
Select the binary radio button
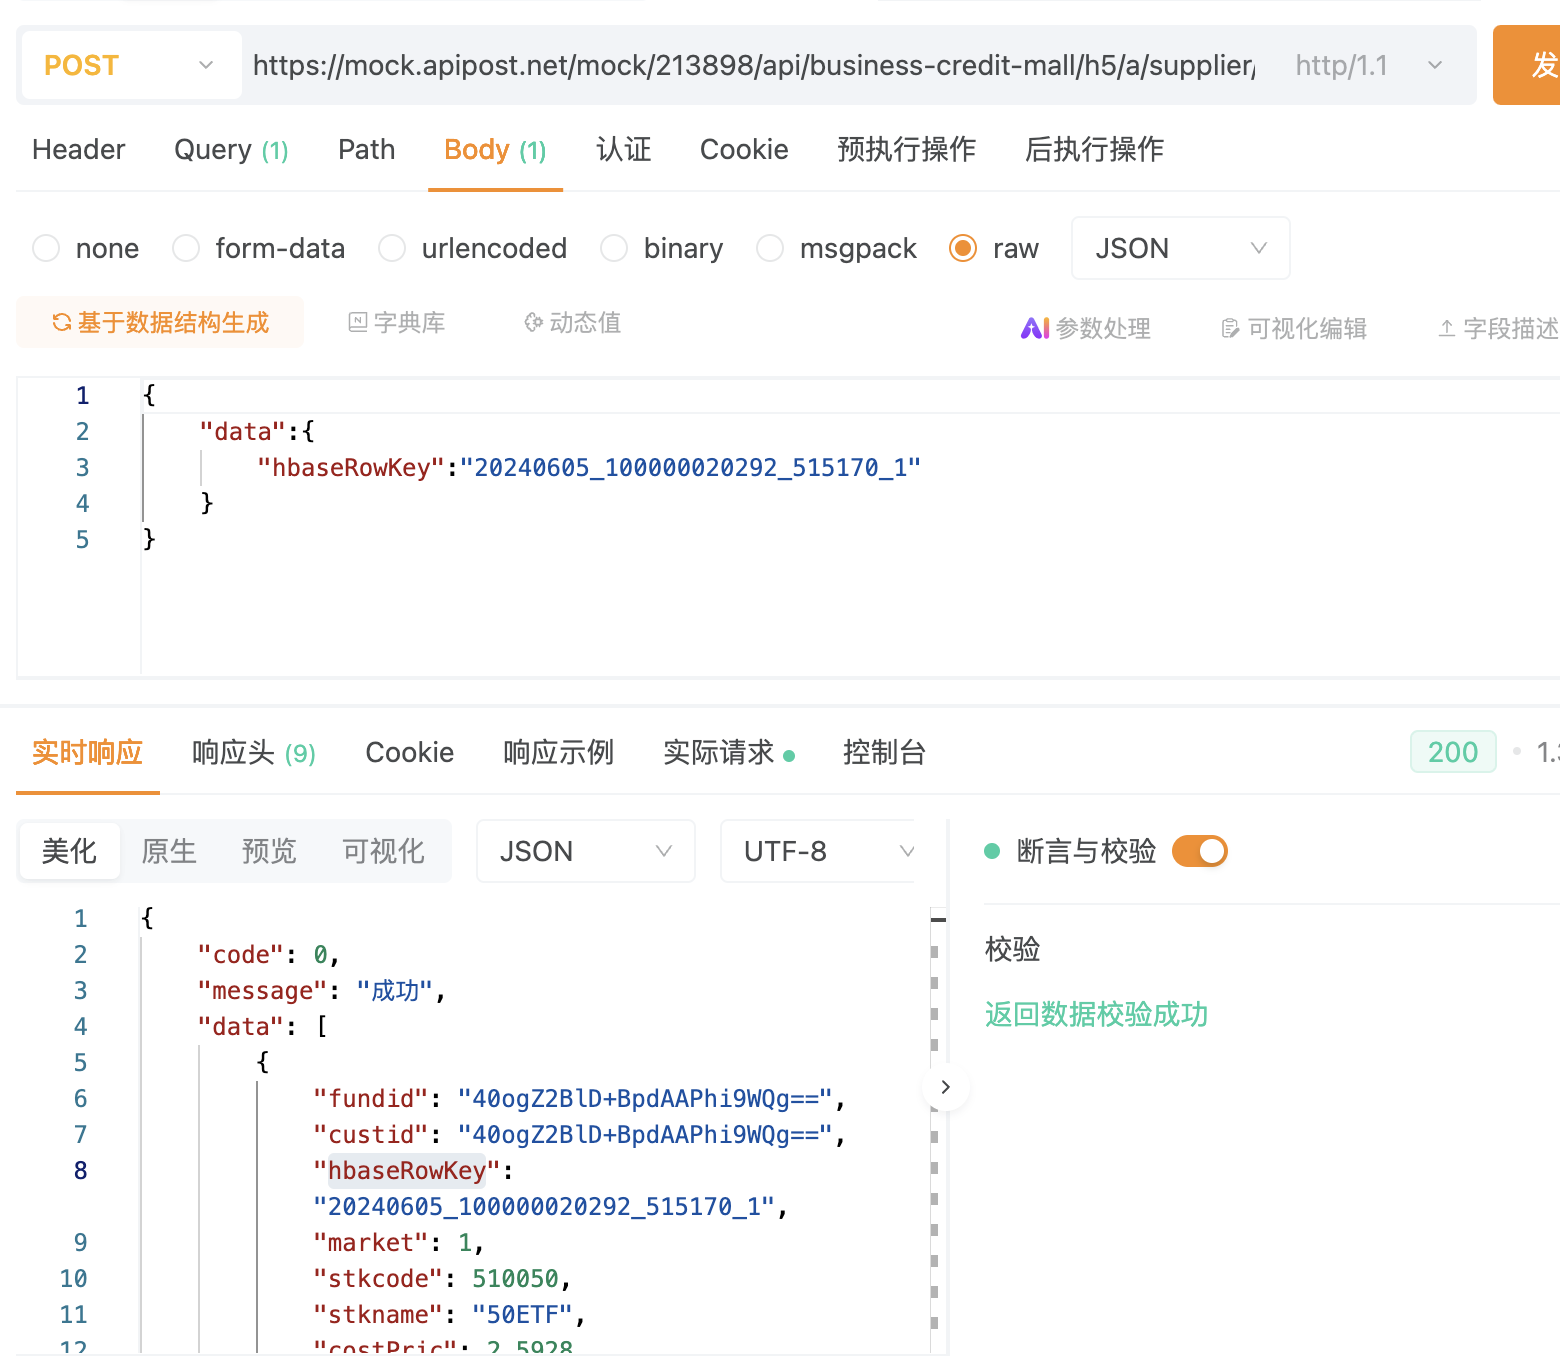(x=614, y=248)
